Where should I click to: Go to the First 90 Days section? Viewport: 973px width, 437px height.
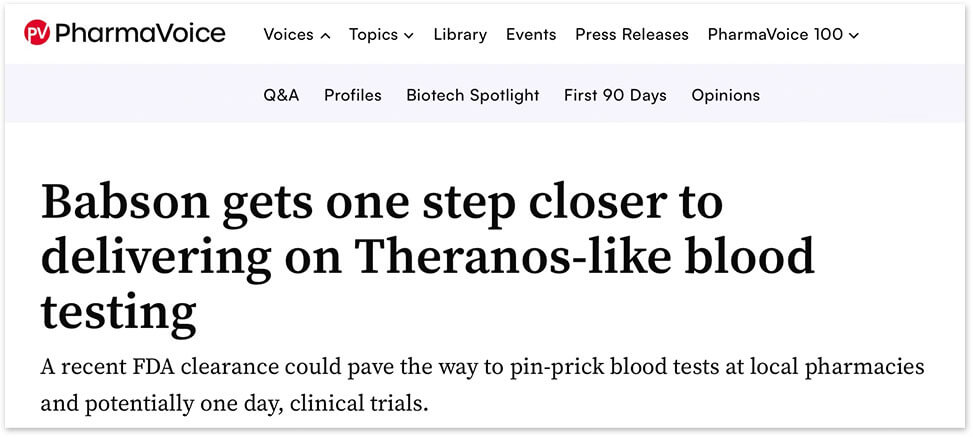click(x=615, y=95)
